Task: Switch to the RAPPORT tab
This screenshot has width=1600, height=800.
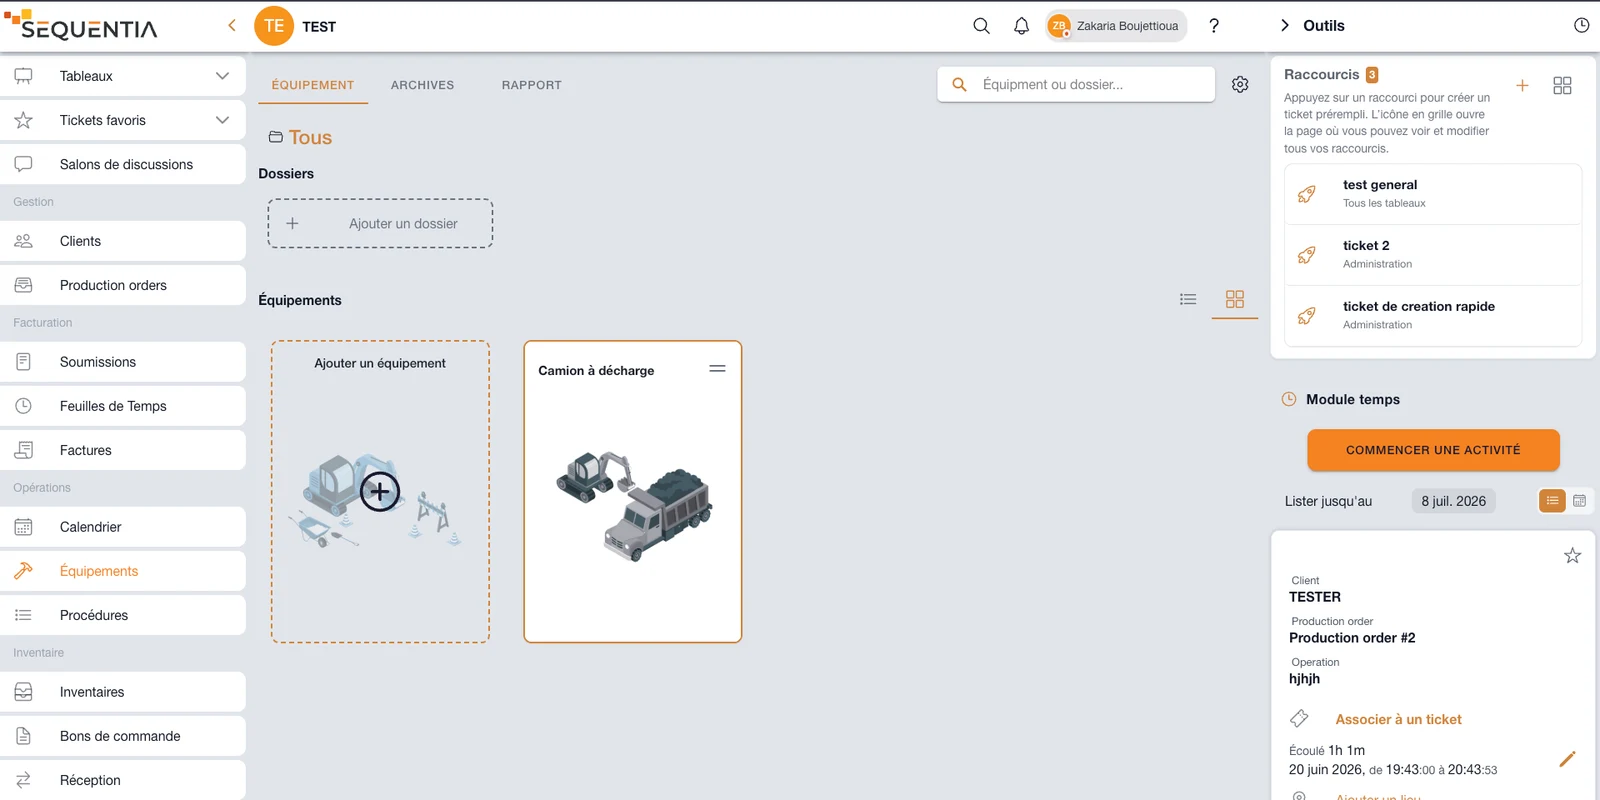Action: click(531, 85)
